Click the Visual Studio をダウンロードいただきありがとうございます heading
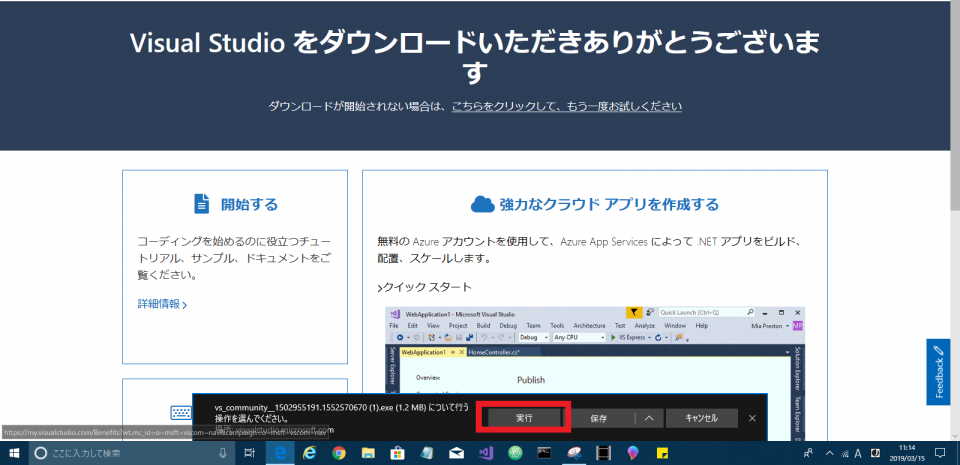 (x=476, y=58)
